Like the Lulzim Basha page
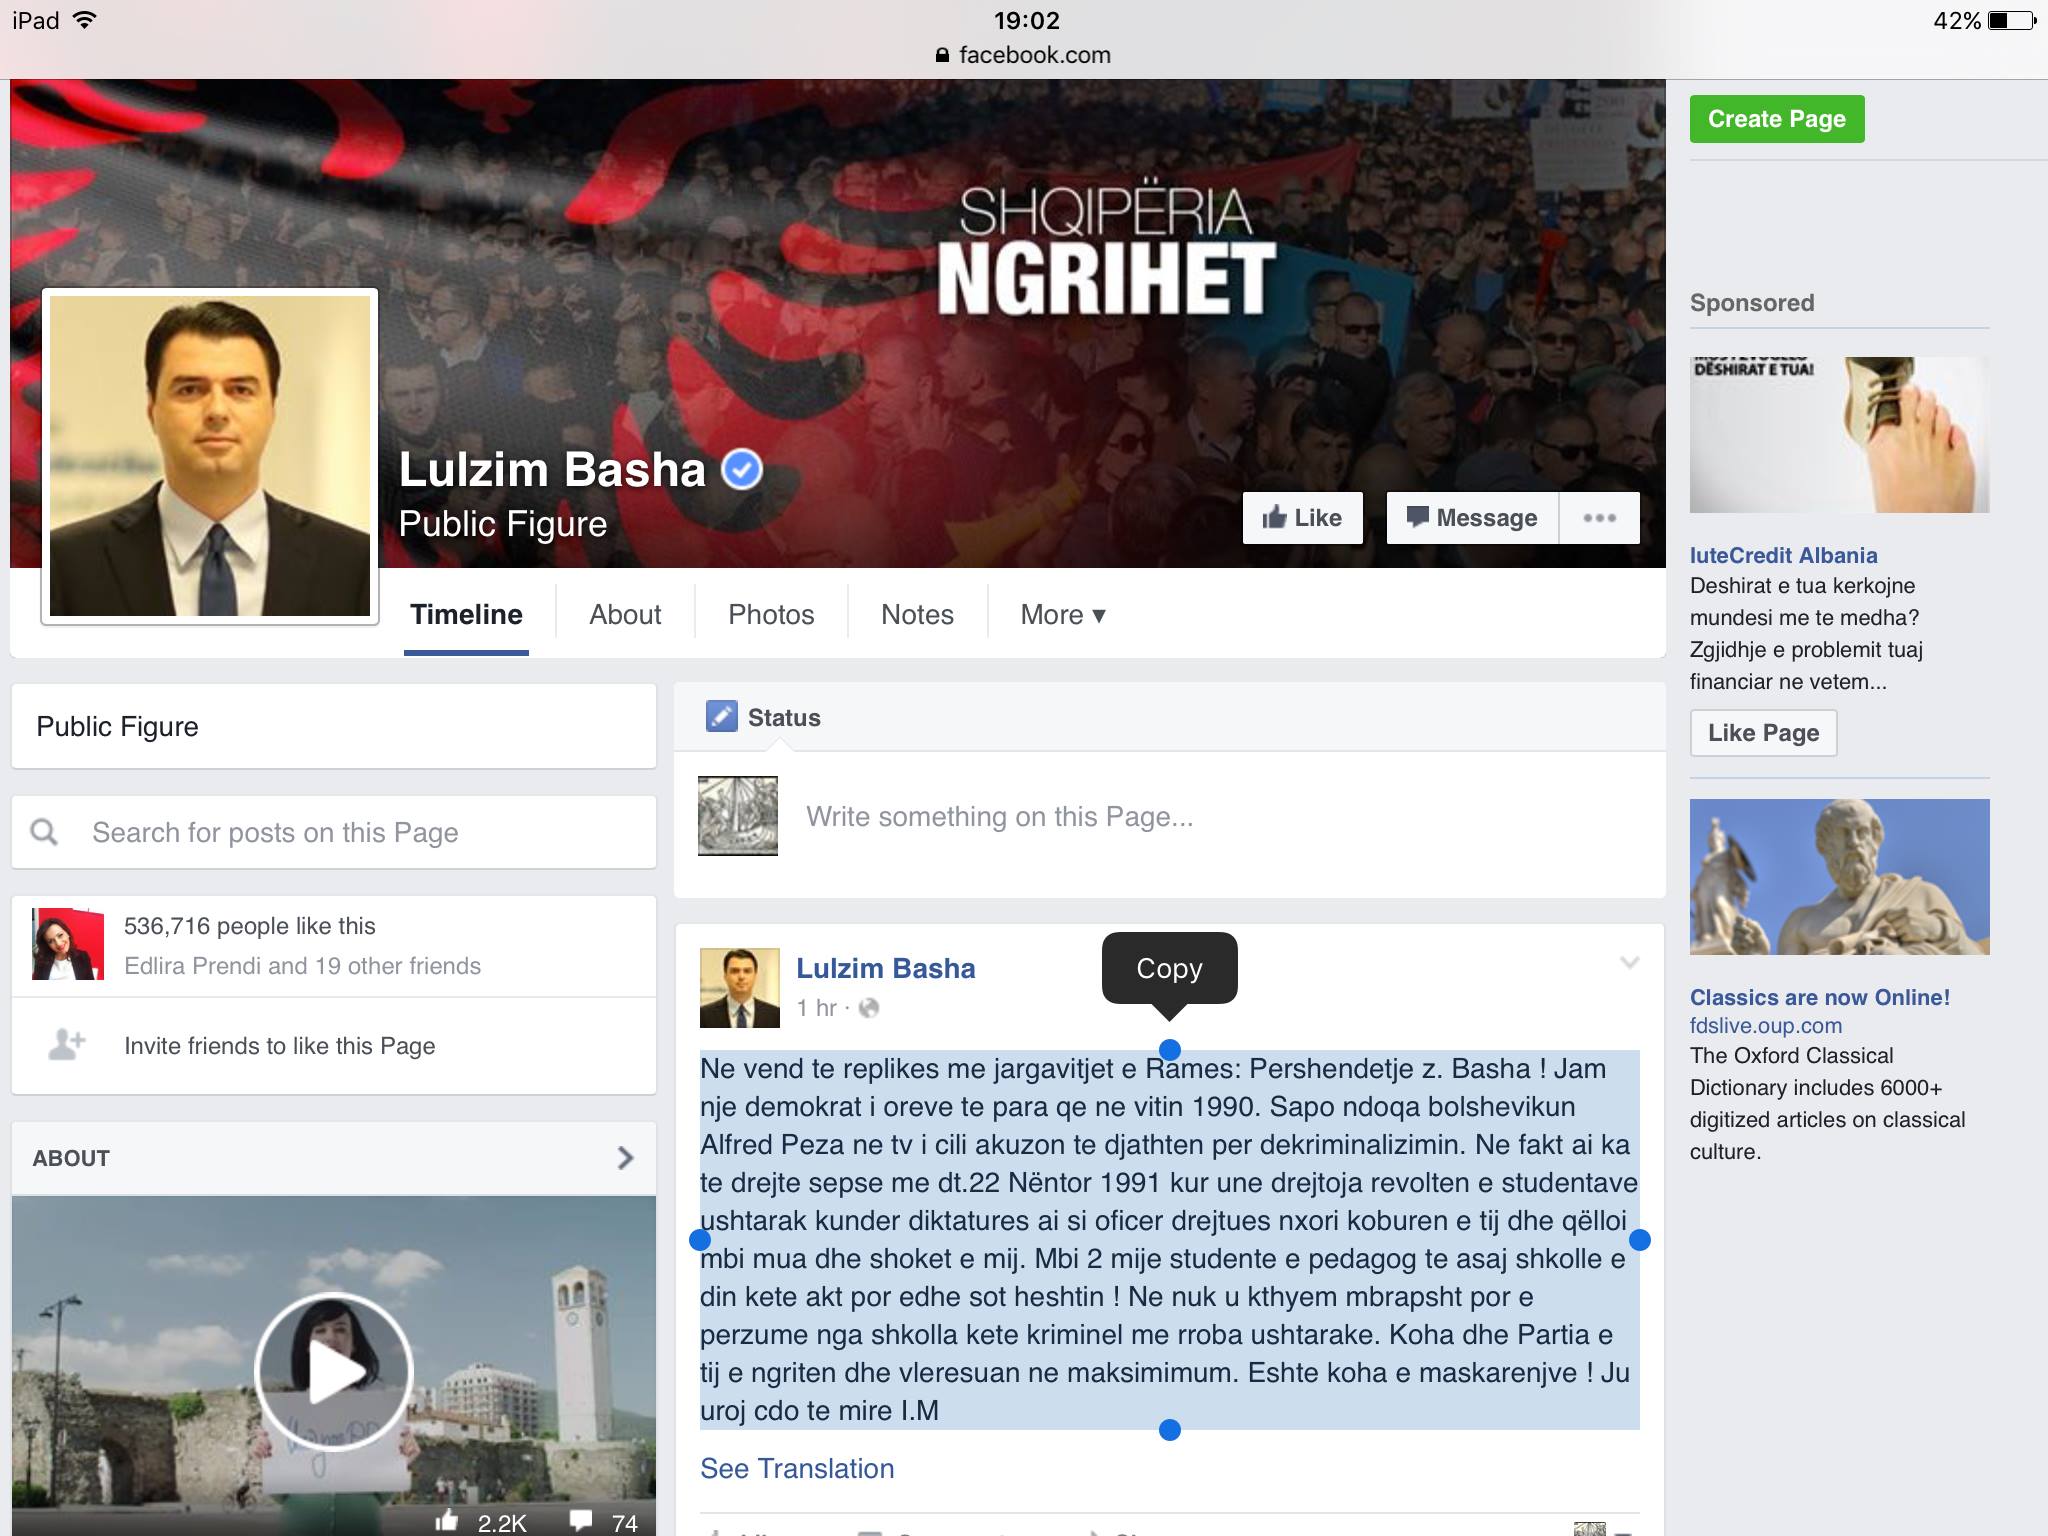 point(1302,518)
